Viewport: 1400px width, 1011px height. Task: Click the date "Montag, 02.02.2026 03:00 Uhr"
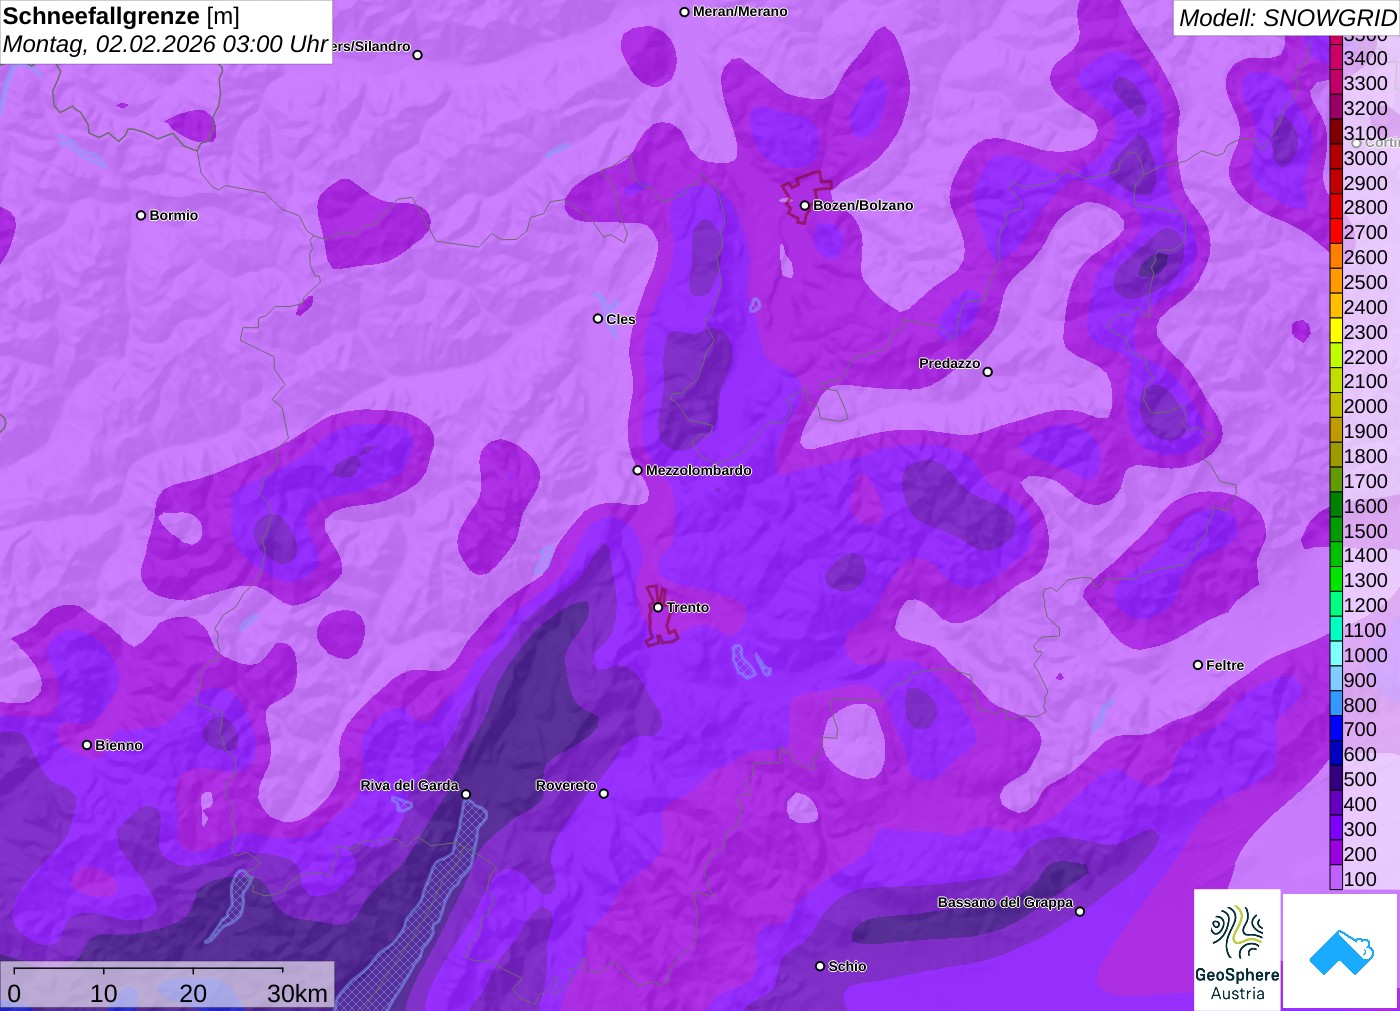coord(166,45)
